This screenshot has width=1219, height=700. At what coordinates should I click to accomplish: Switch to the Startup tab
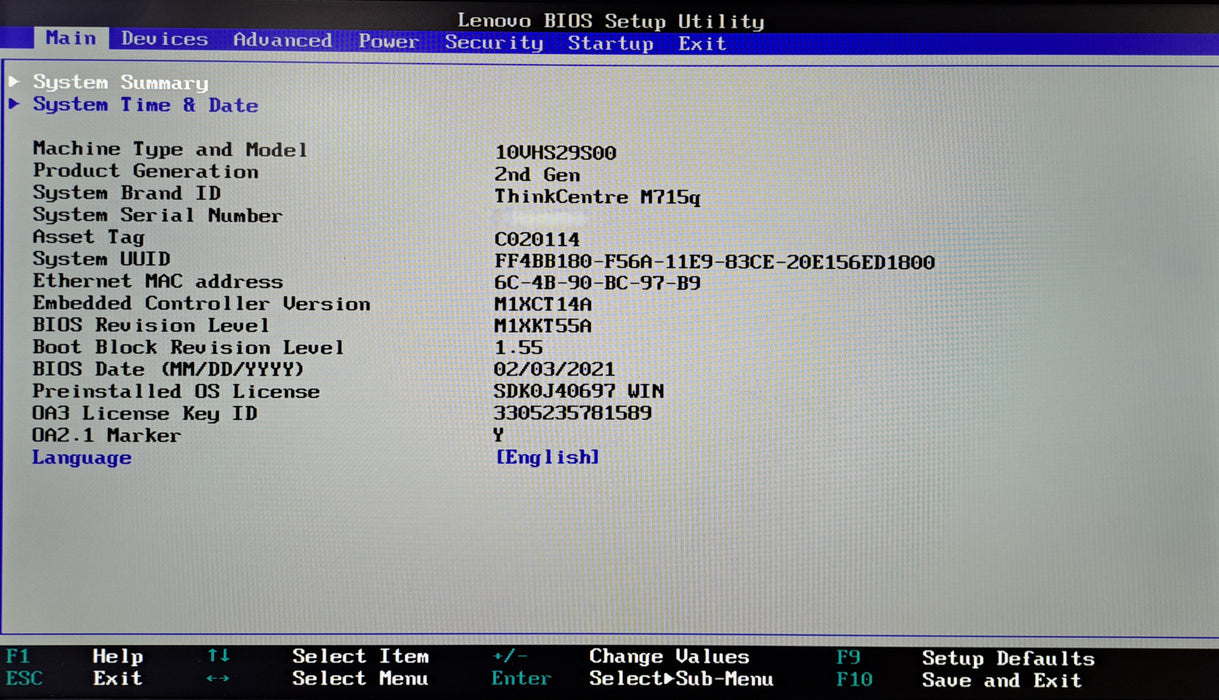point(611,43)
